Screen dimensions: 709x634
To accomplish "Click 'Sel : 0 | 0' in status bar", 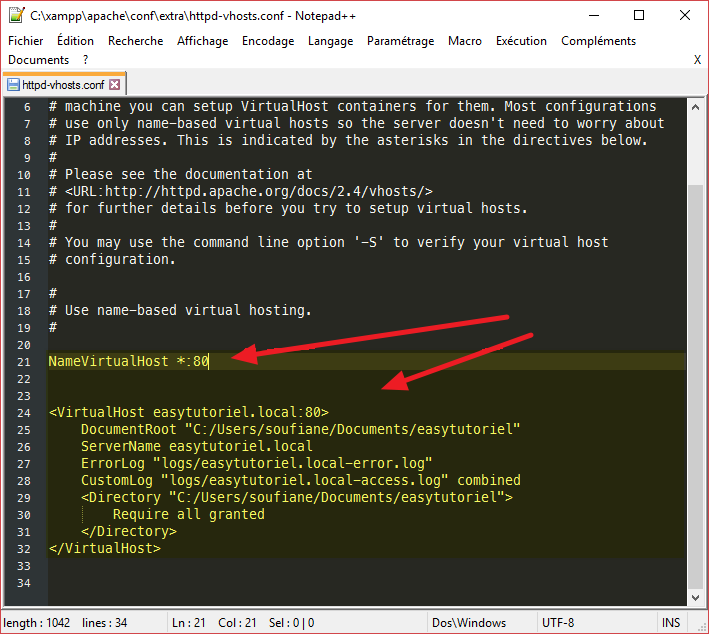I will tap(291, 623).
